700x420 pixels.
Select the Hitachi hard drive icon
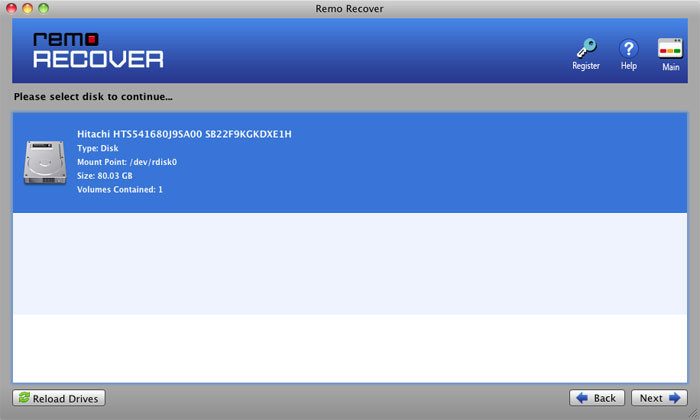click(45, 162)
